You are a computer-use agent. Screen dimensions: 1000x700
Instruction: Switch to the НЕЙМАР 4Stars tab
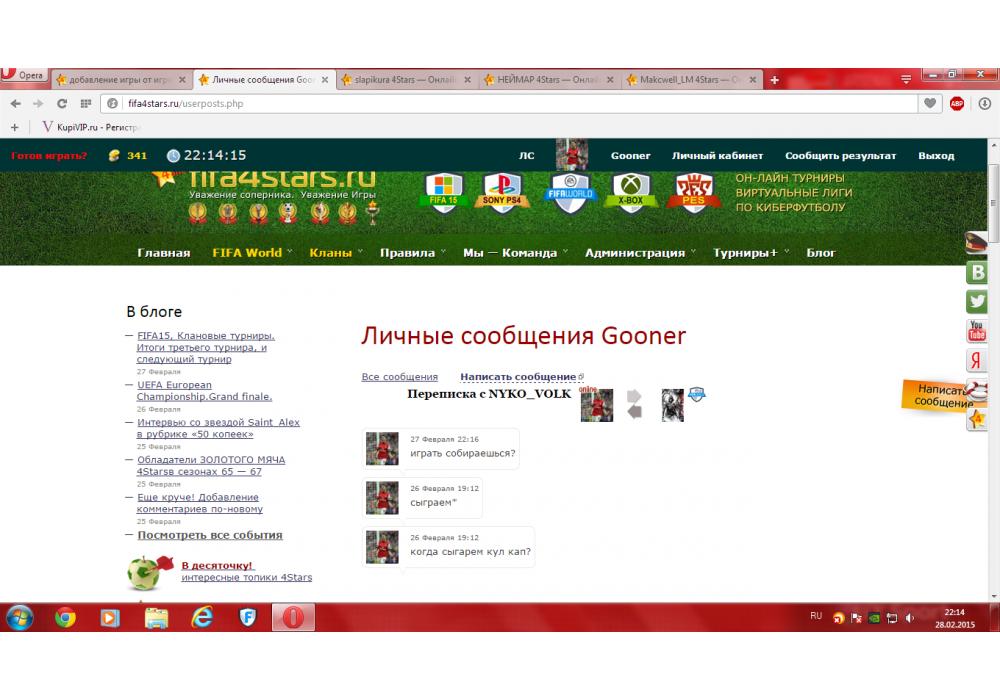pyautogui.click(x=548, y=80)
